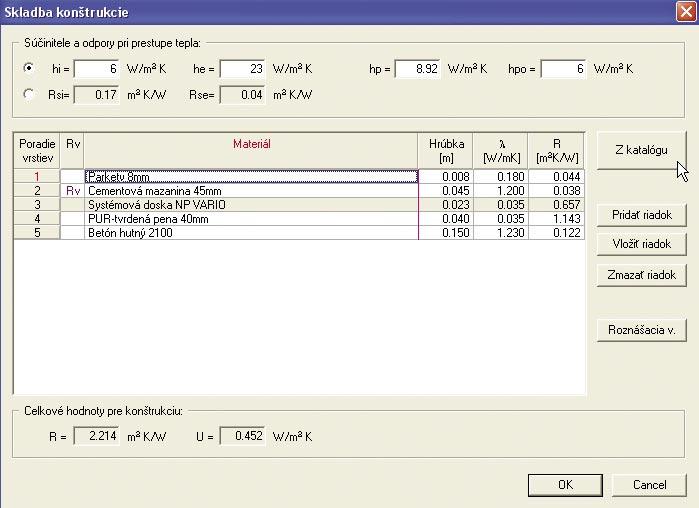Click the Vložiť riadok button
699x508 pixels.
pos(641,244)
